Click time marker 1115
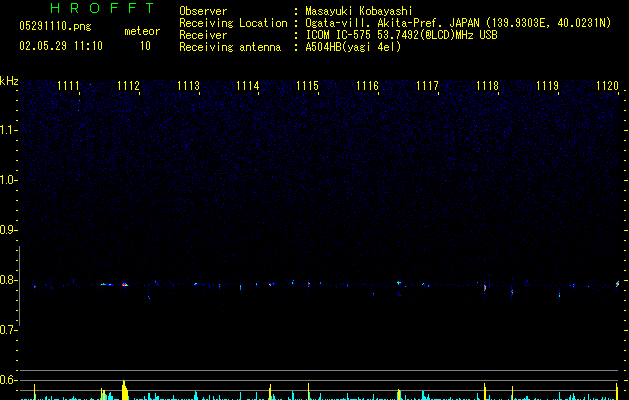 point(308,86)
